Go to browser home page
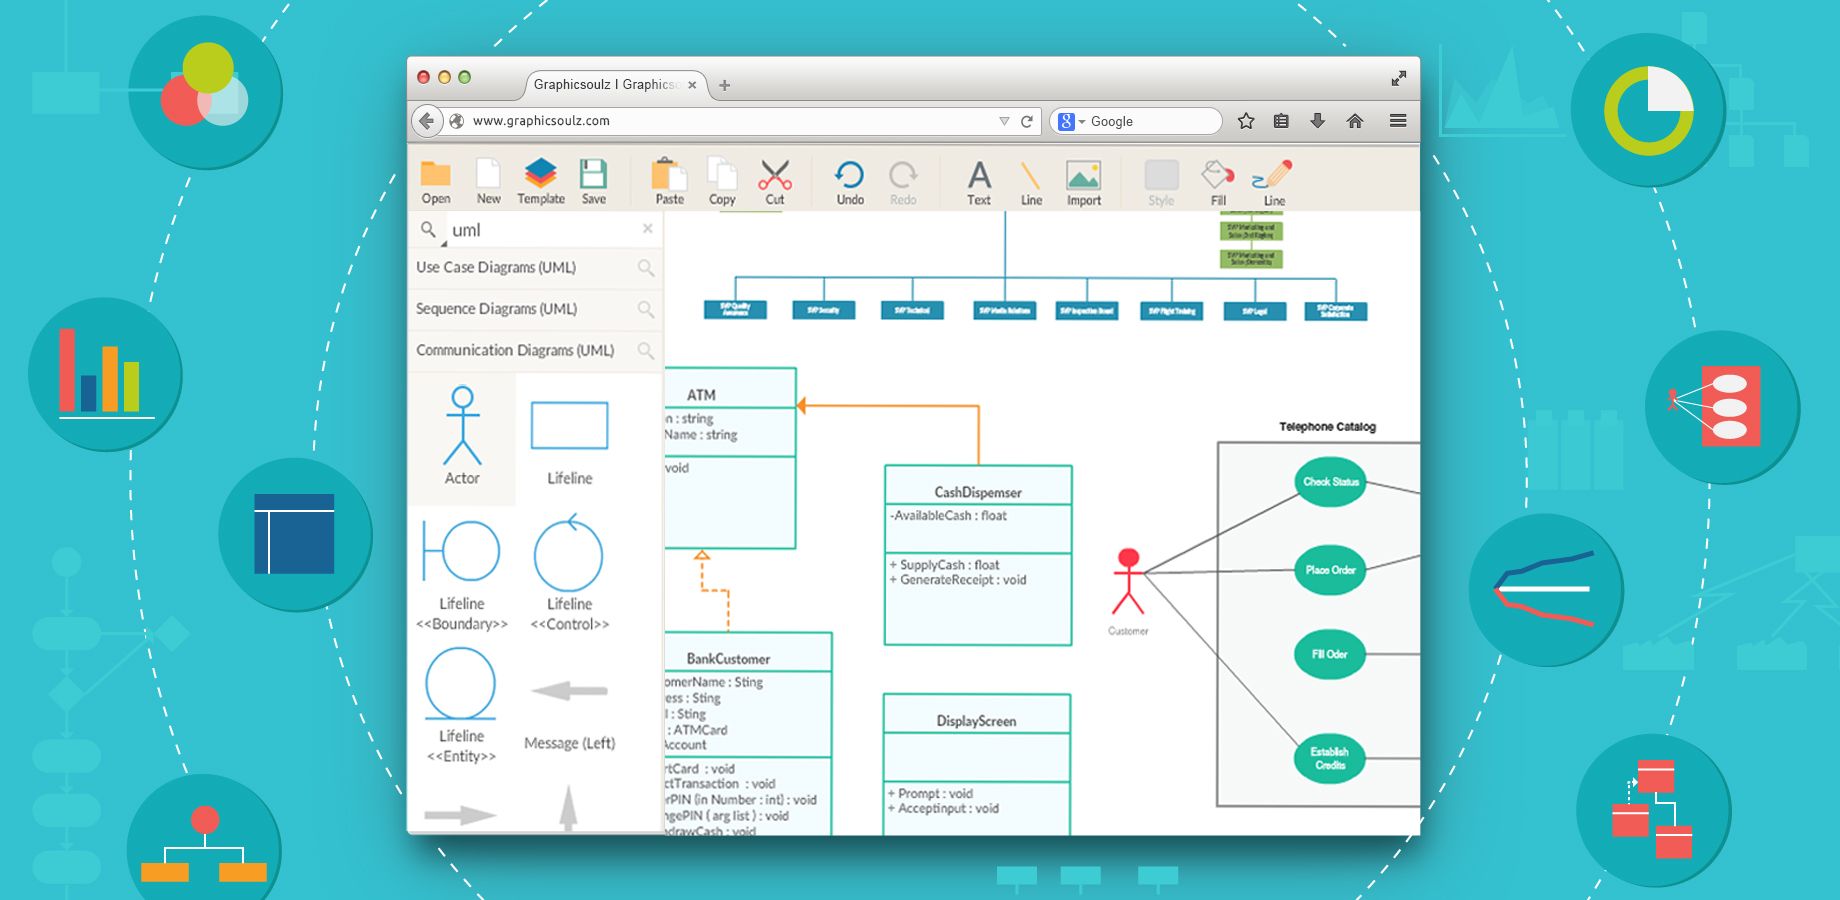Image resolution: width=1840 pixels, height=900 pixels. pyautogui.click(x=1355, y=121)
